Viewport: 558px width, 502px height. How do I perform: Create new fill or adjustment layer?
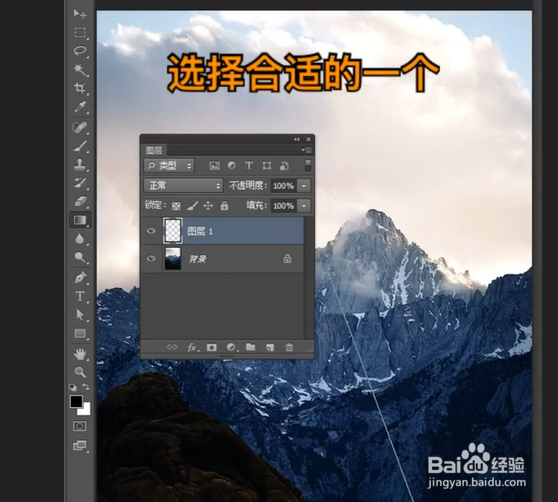231,347
